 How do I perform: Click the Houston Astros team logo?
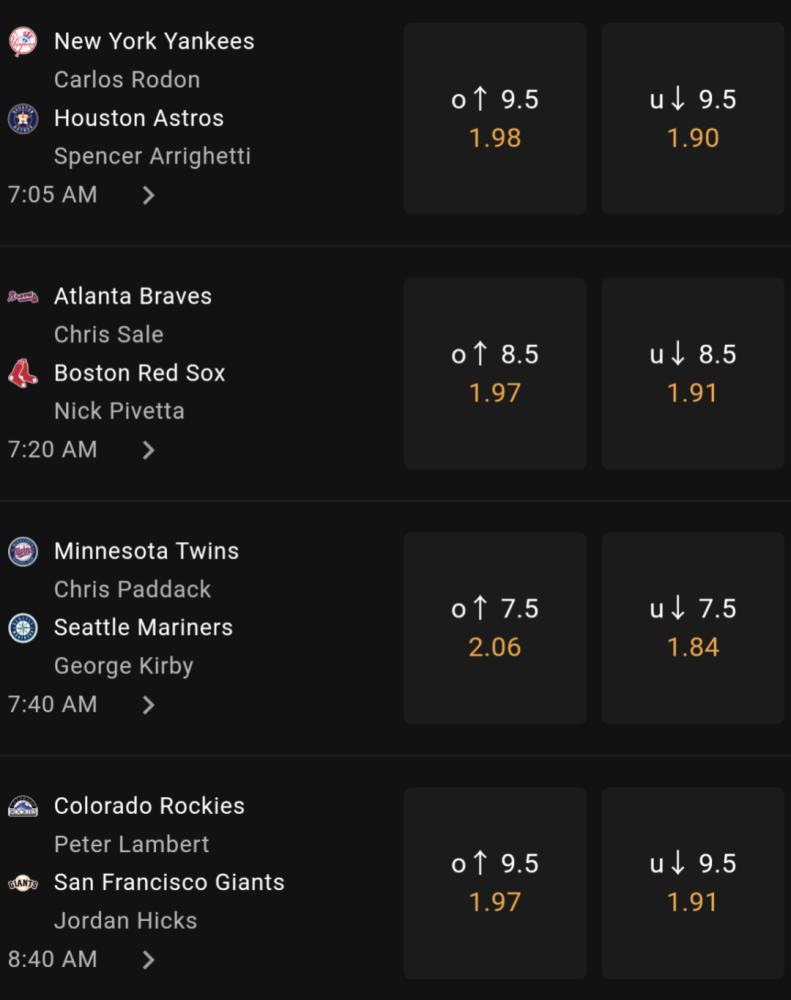tap(22, 119)
